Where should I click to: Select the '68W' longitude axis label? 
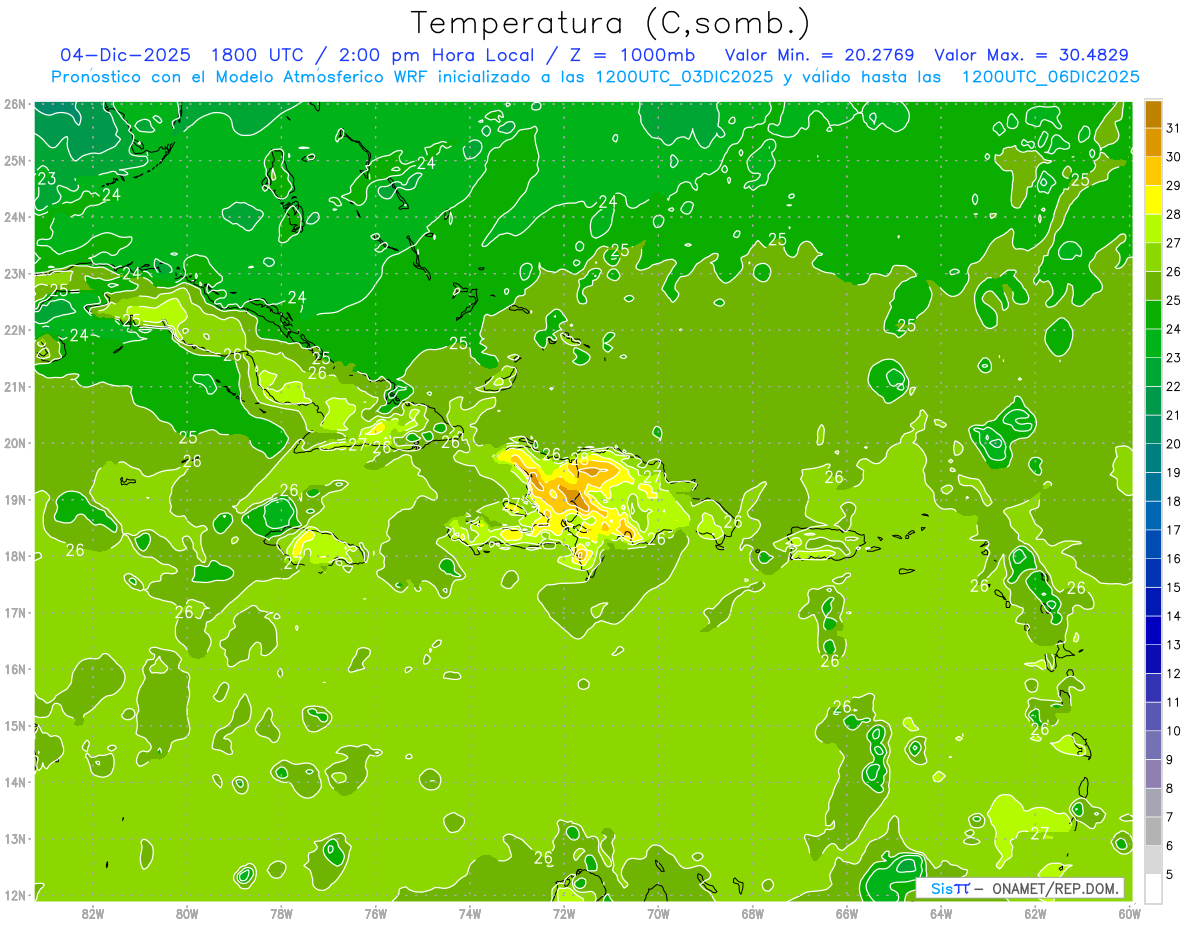[752, 914]
